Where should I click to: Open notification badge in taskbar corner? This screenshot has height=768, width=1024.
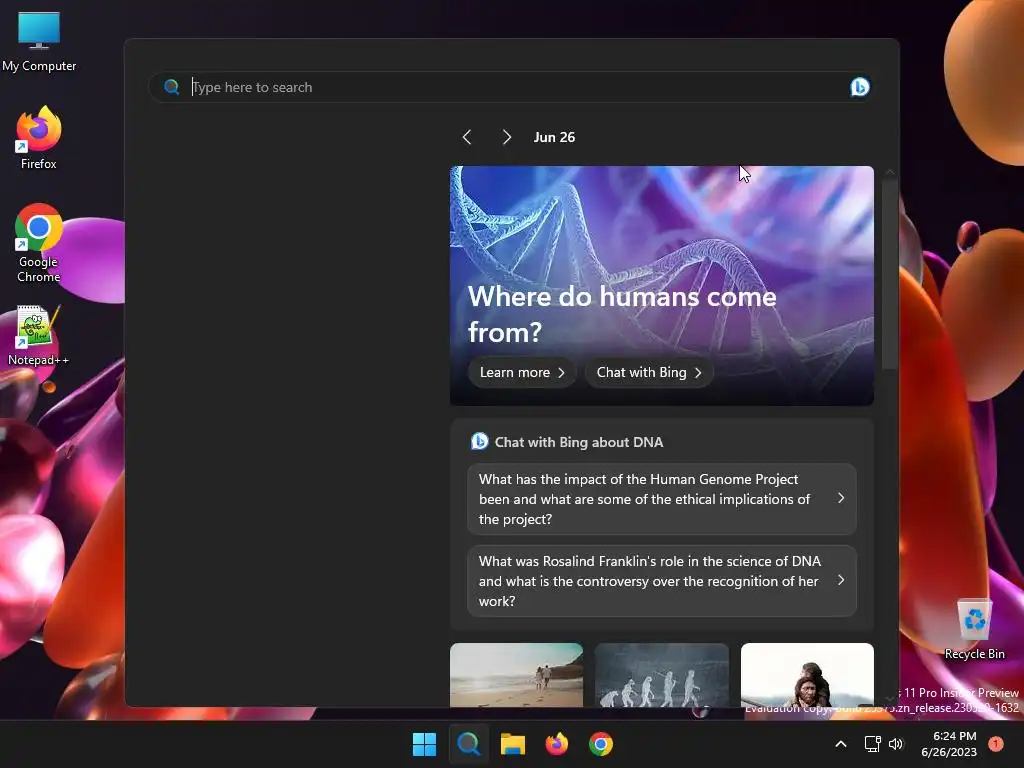tap(996, 743)
